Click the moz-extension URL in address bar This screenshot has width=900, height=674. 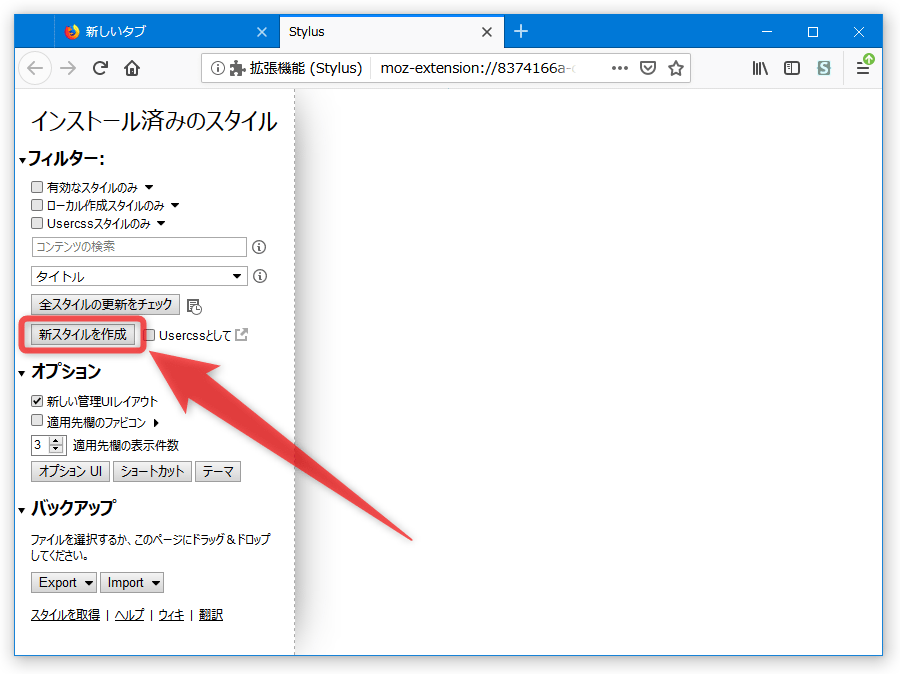coord(478,68)
